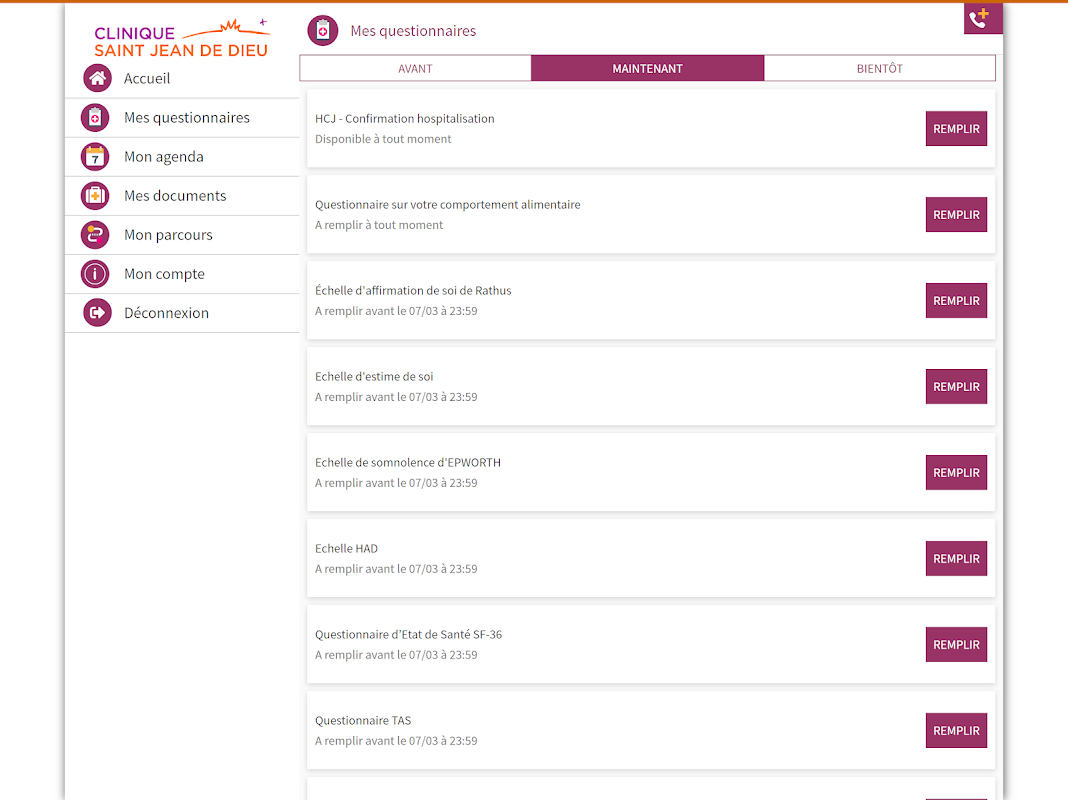Open the BIENTÔT tab
The image size is (1068, 800).
[879, 68]
